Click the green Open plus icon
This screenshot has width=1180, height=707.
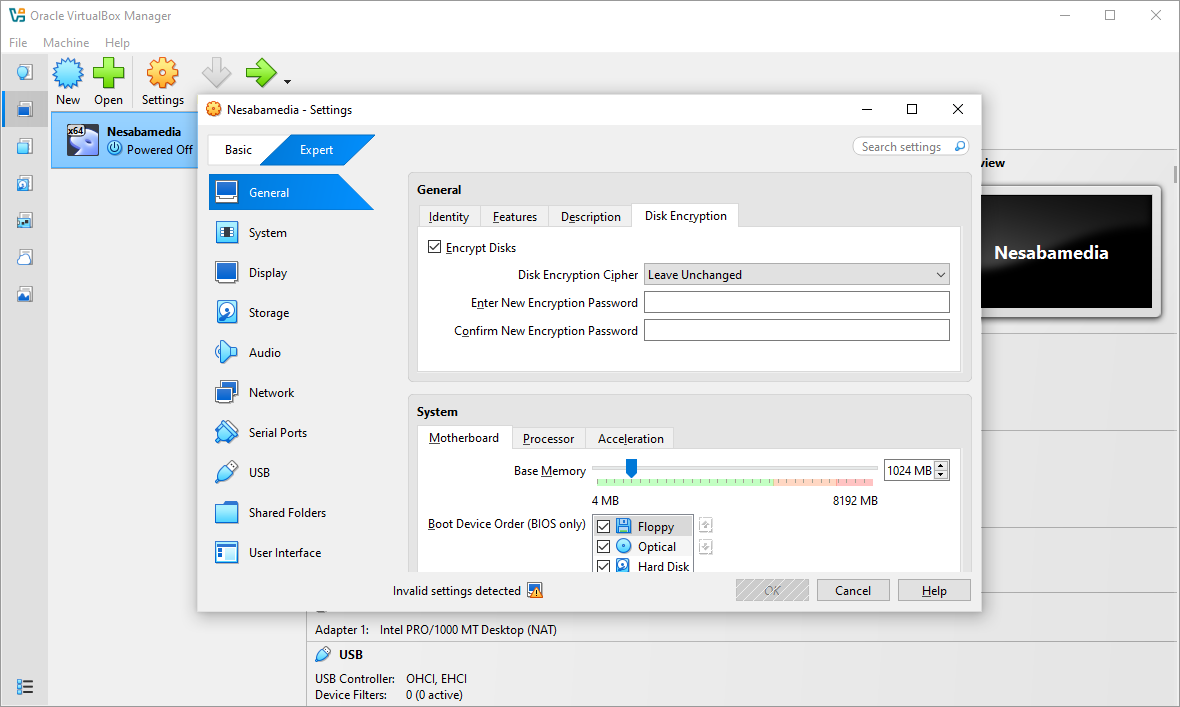(x=108, y=74)
